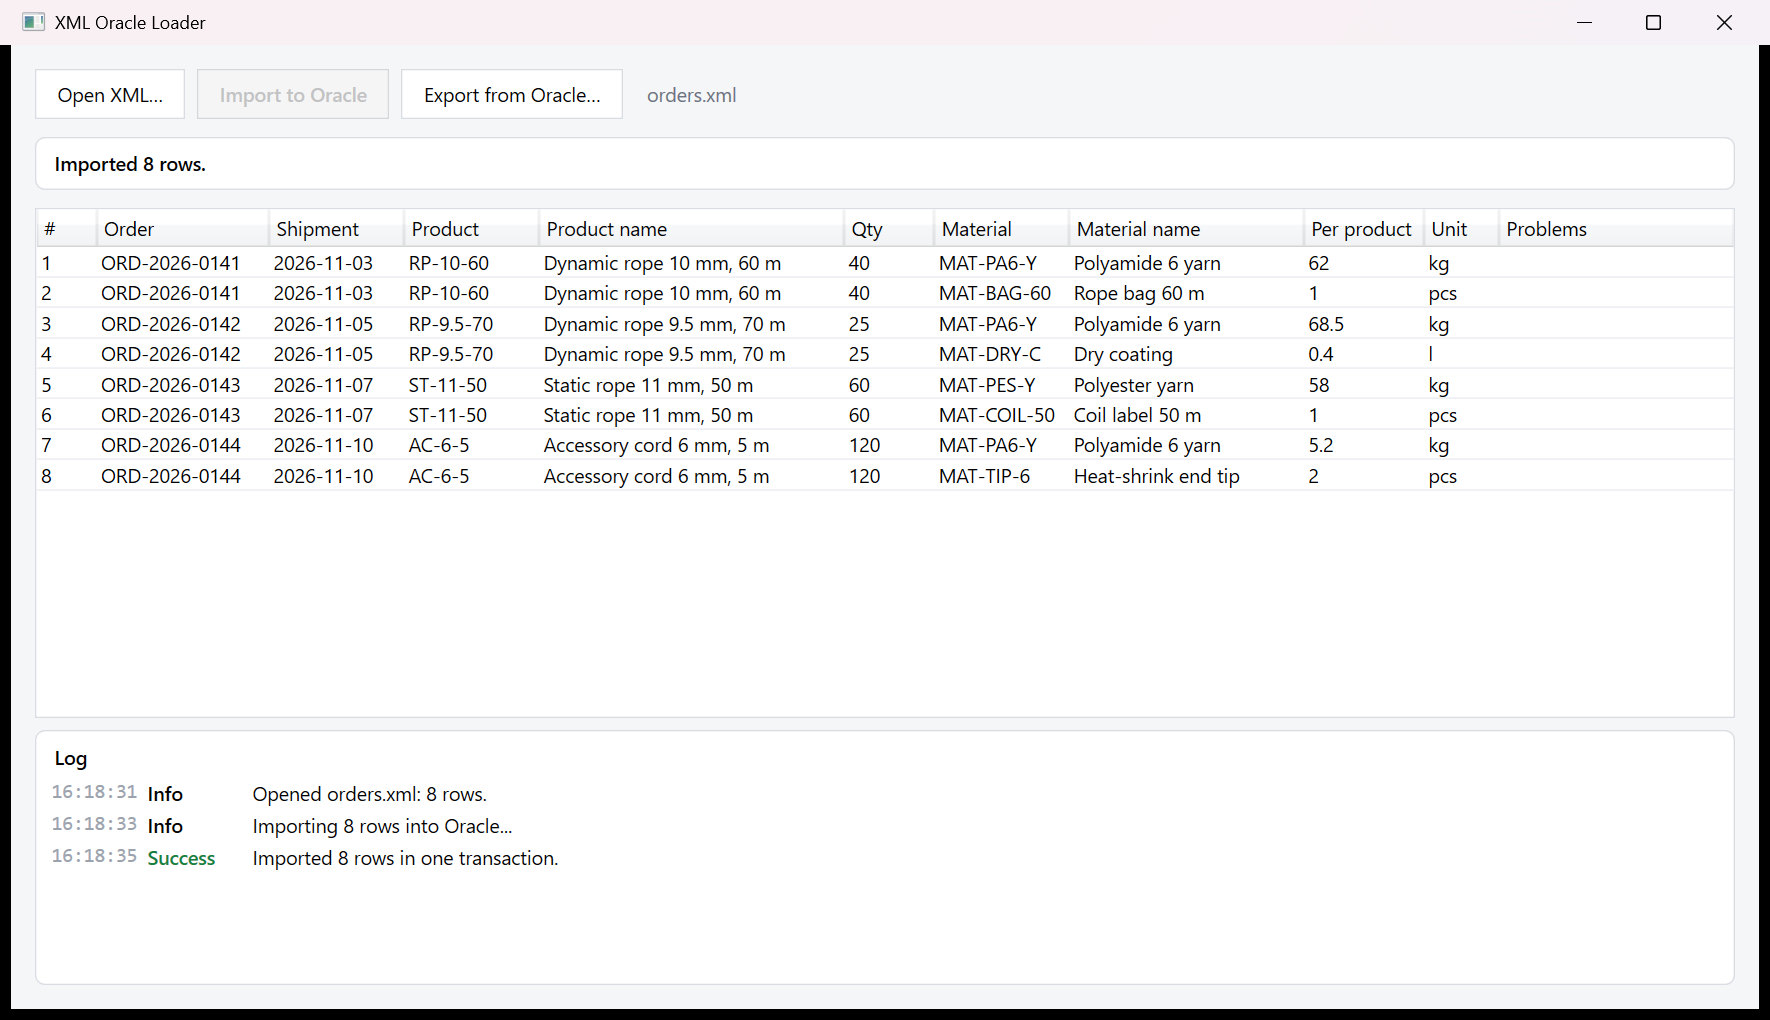Click AC-6-5 product in row 8

[x=439, y=476]
